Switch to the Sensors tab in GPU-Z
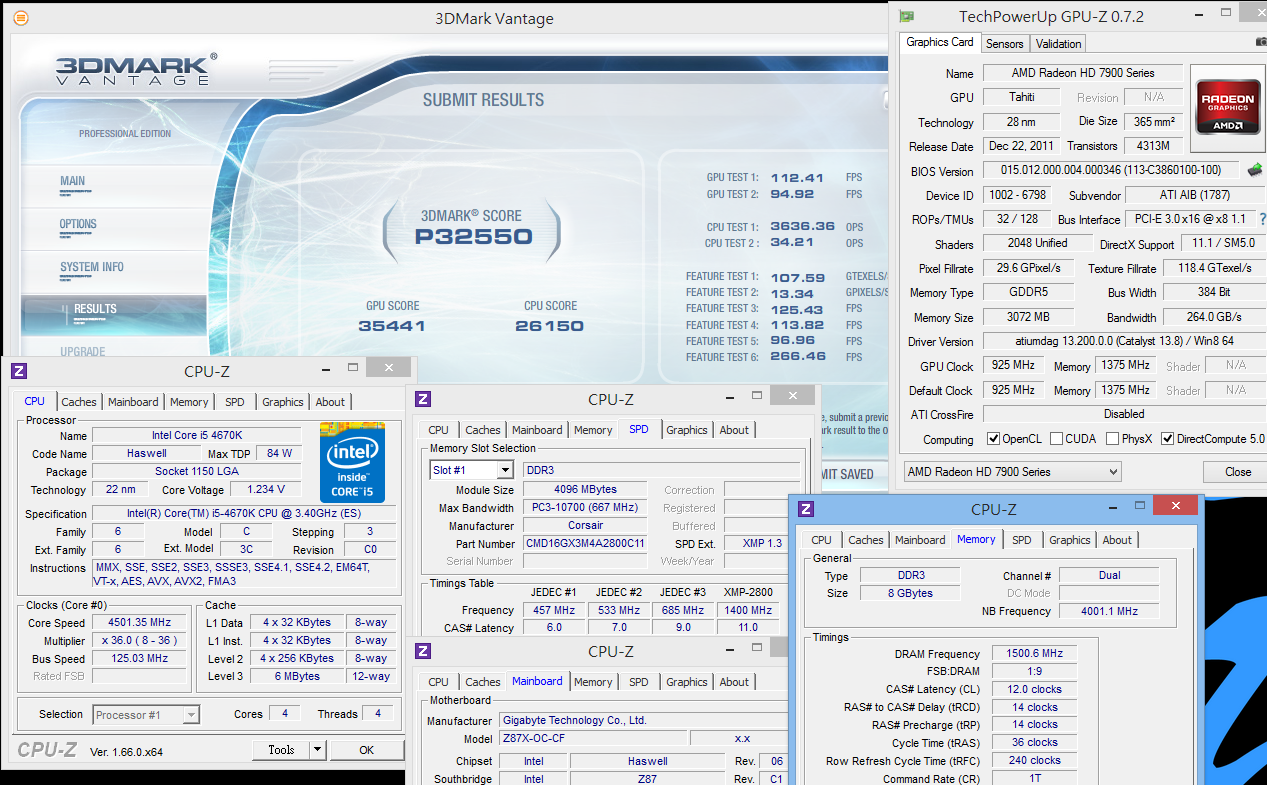Screen dimensions: 1267x785 [x=1004, y=44]
